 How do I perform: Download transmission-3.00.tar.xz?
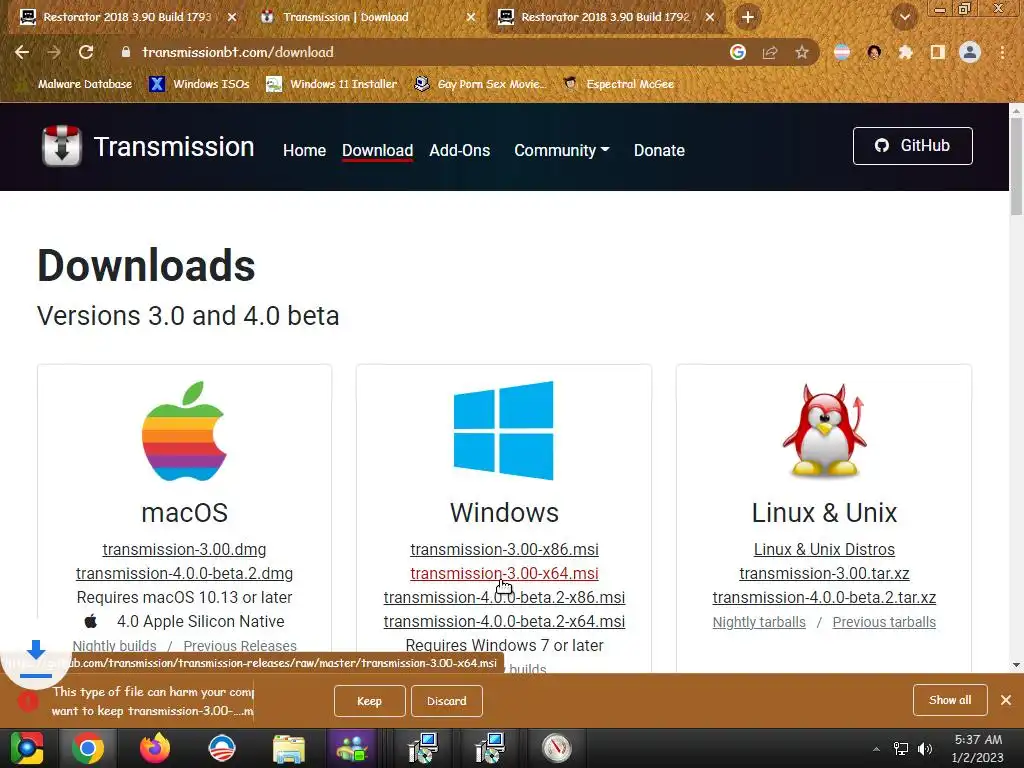(x=824, y=573)
